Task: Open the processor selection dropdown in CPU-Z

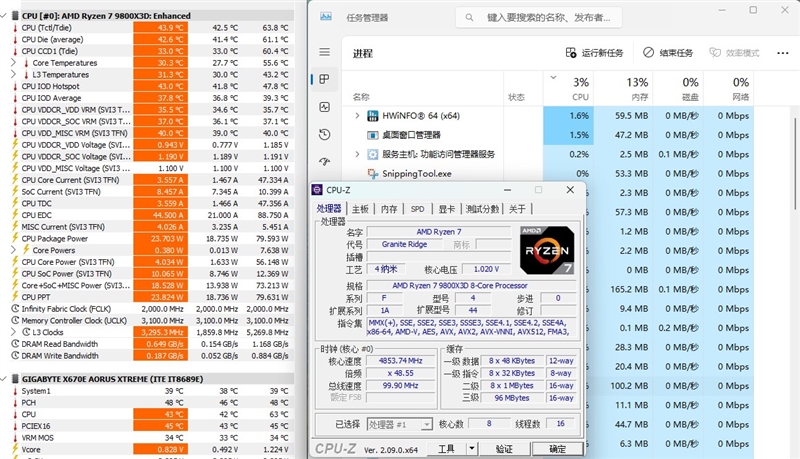Action: [427, 424]
